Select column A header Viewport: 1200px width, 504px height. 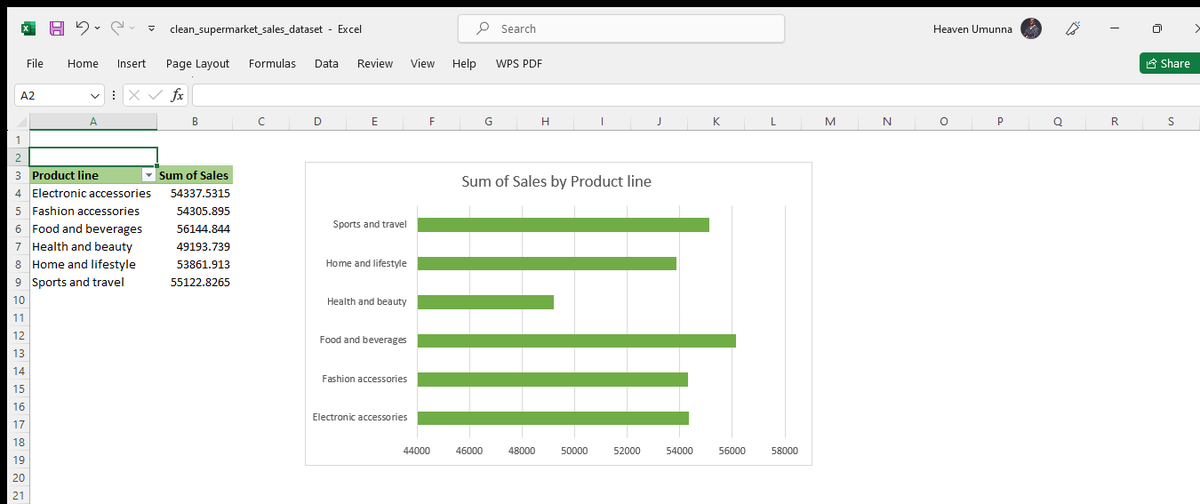click(94, 122)
